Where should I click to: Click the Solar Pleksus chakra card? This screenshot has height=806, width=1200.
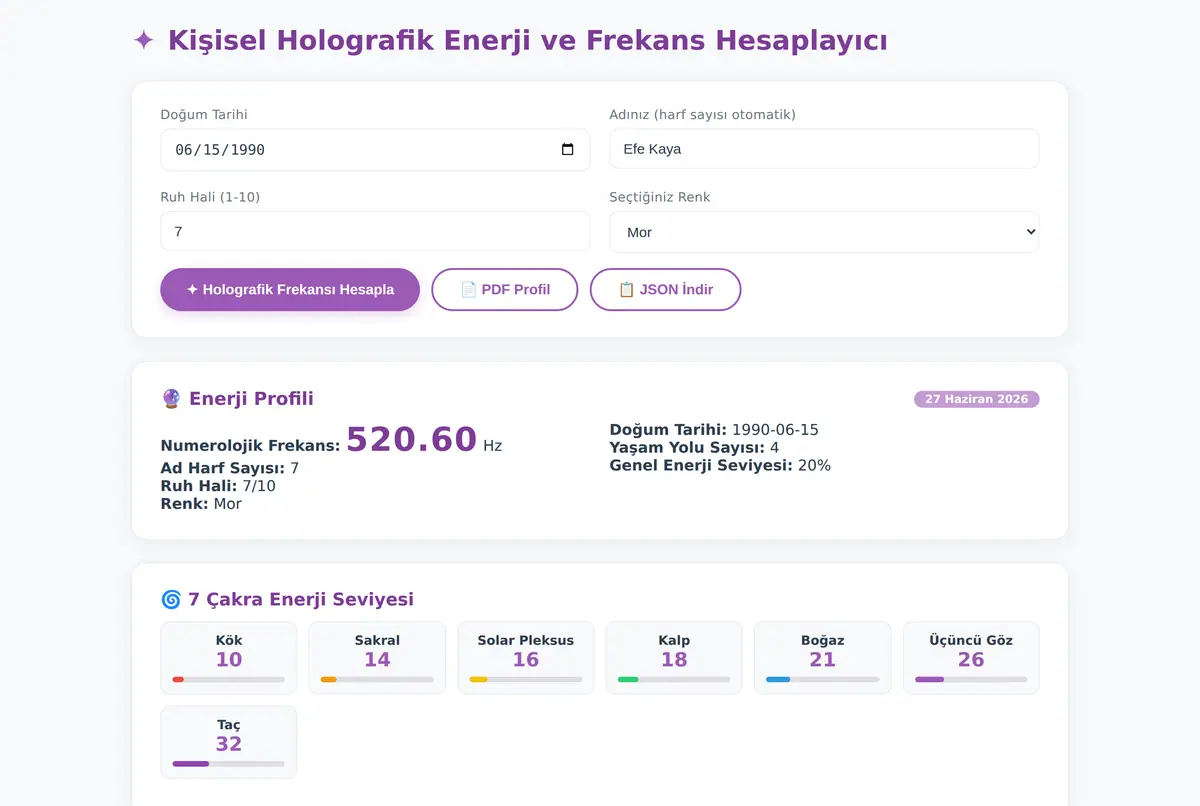526,658
